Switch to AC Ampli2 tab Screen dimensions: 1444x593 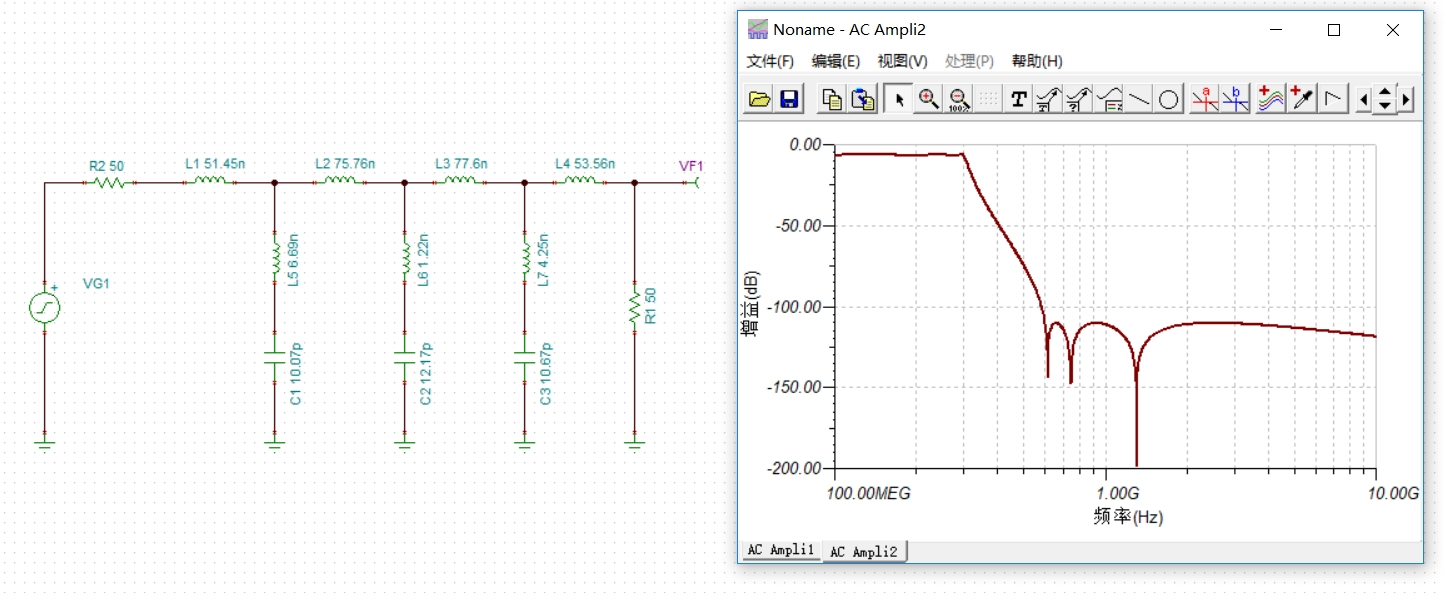click(865, 552)
